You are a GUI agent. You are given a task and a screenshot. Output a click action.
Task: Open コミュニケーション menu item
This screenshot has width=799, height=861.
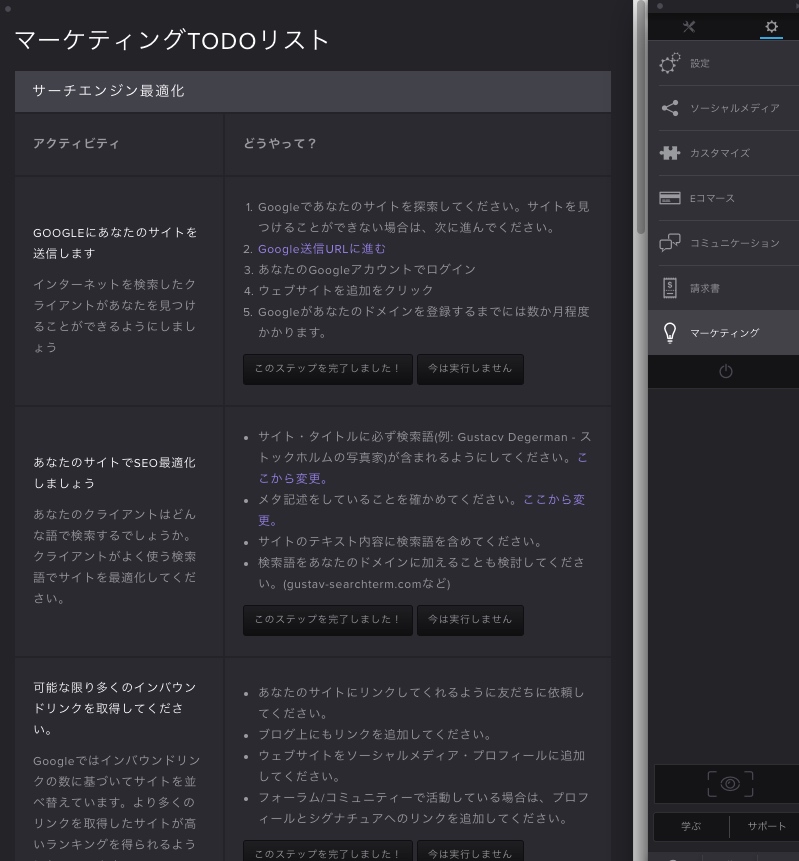point(723,243)
